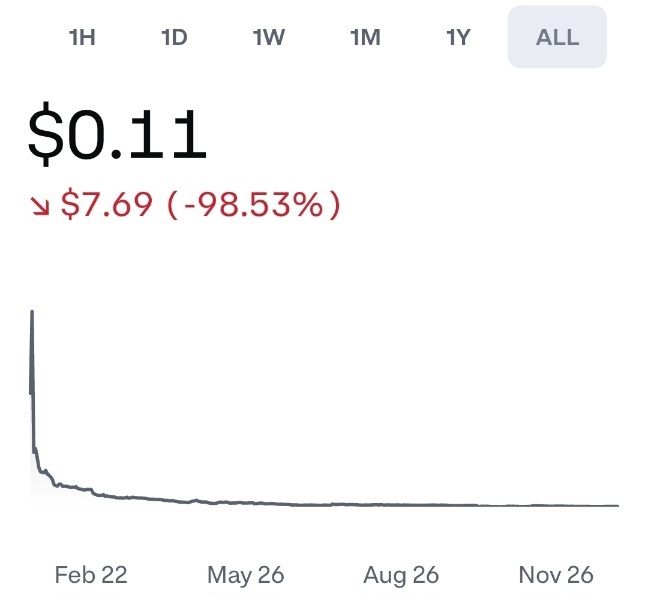648x596 pixels.
Task: Show the 1M price history
Action: pyautogui.click(x=365, y=37)
